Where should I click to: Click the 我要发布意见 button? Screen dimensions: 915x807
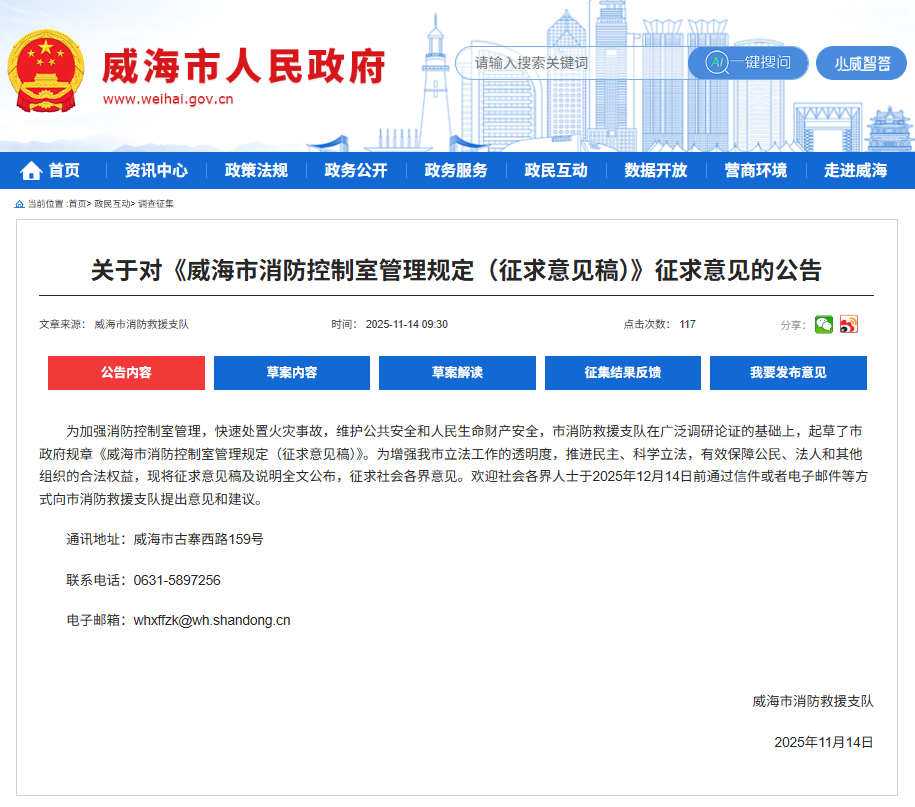(x=788, y=372)
